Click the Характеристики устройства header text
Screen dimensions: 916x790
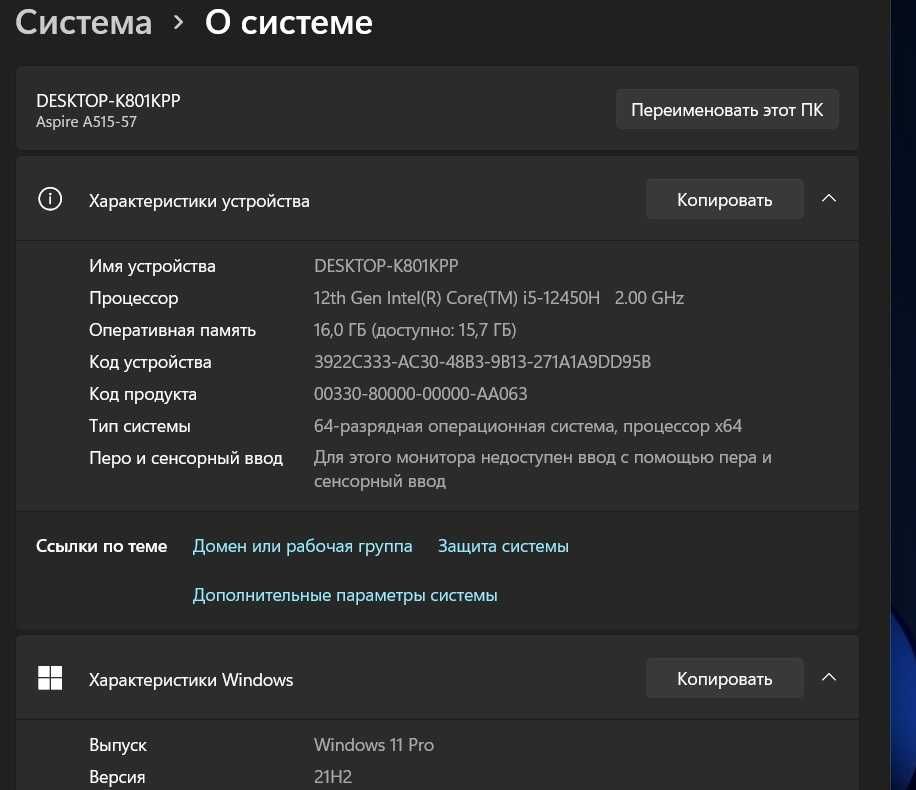(x=199, y=201)
